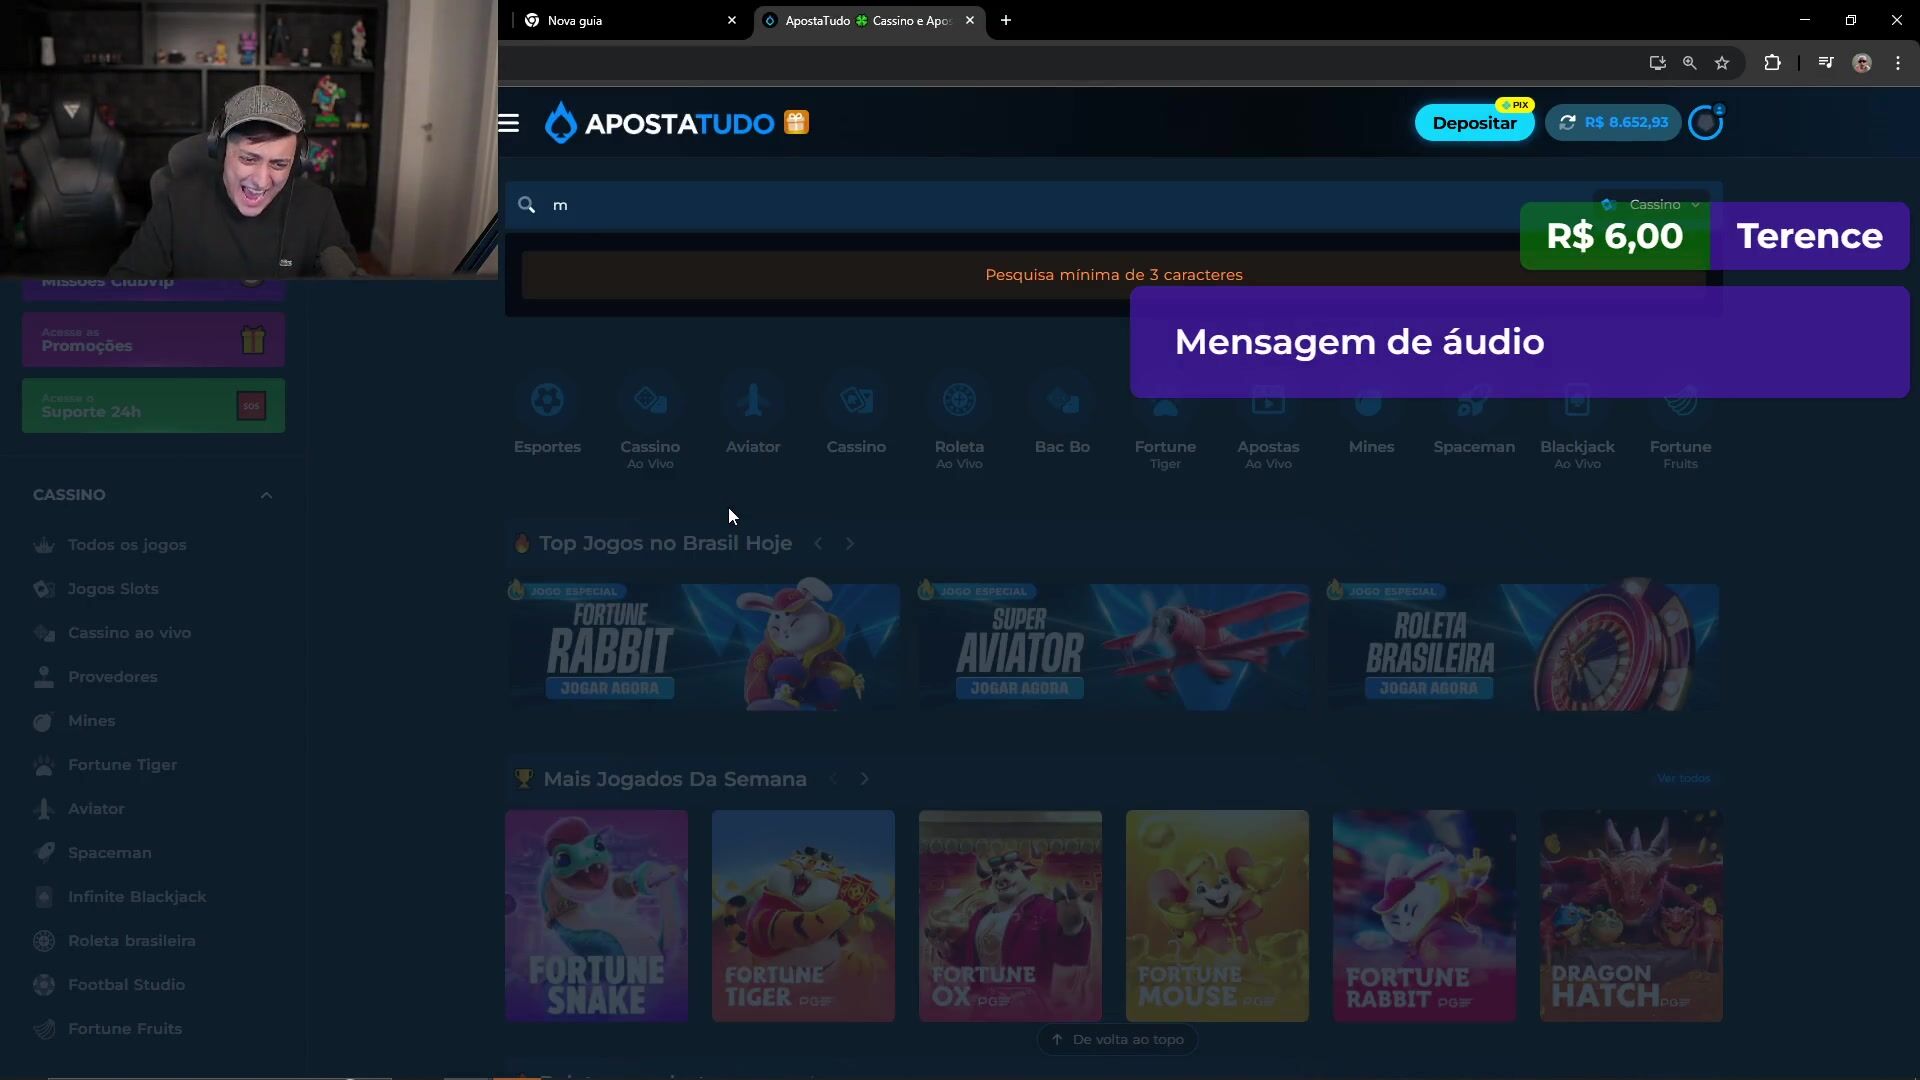Select Jogos Slots in sidebar
The height and width of the screenshot is (1080, 1920).
tap(113, 589)
